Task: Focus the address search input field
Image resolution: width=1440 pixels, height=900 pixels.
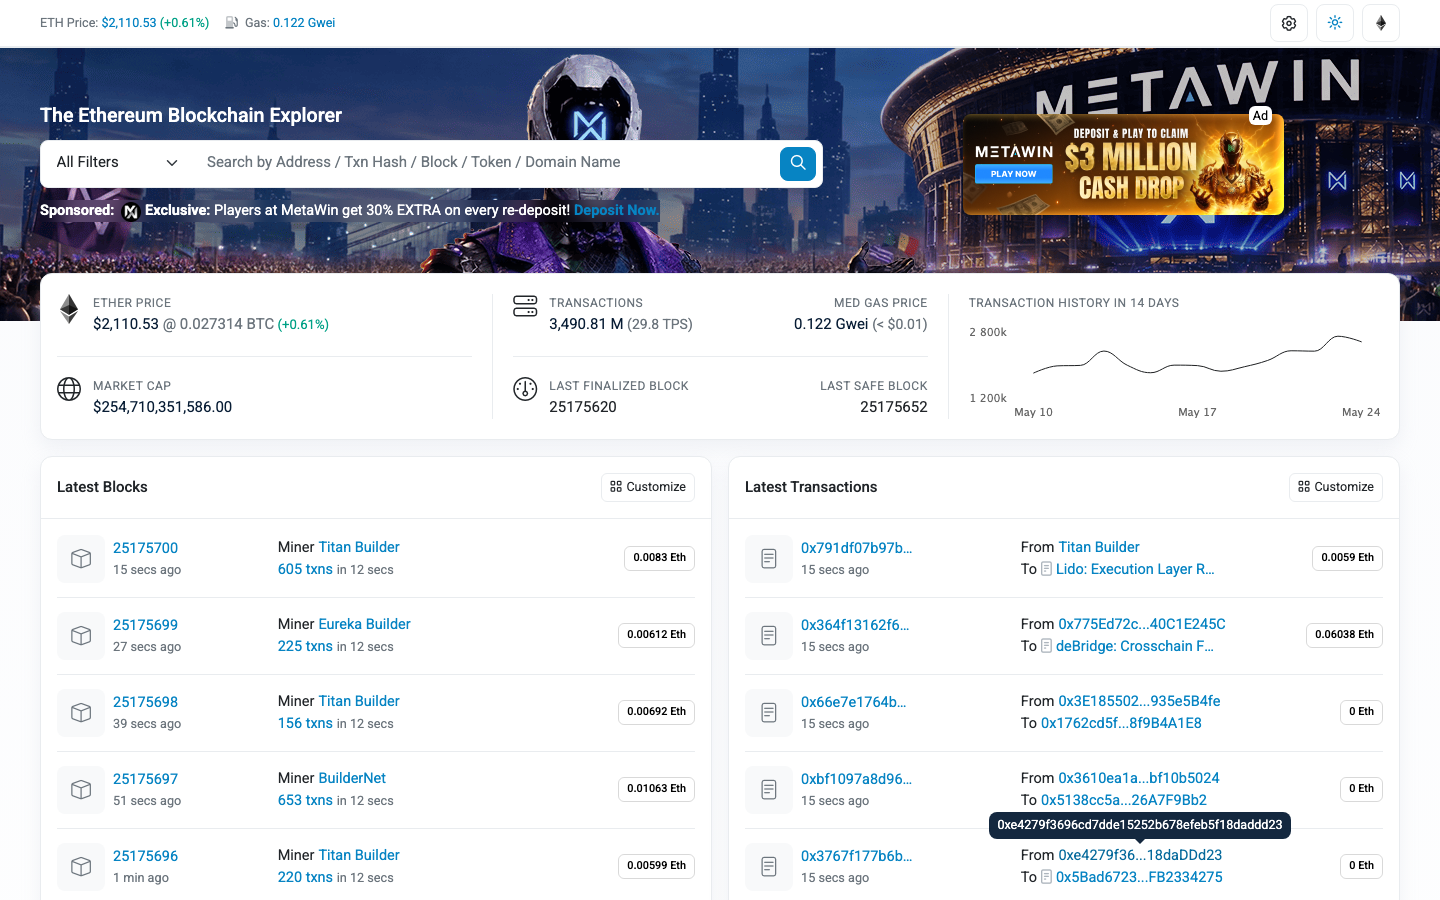Action: click(x=485, y=163)
